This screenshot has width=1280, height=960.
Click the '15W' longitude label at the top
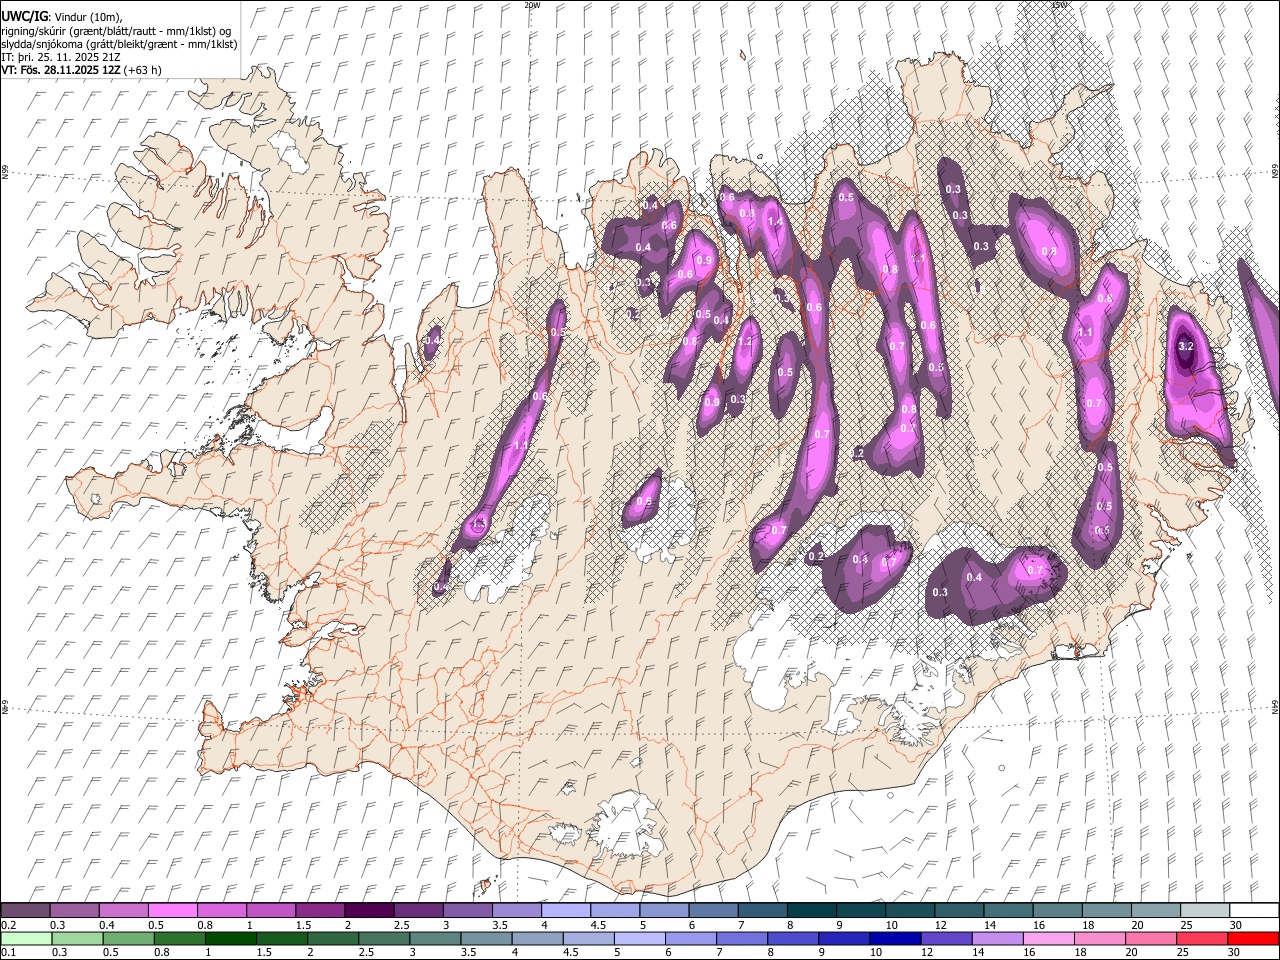coord(1059,5)
